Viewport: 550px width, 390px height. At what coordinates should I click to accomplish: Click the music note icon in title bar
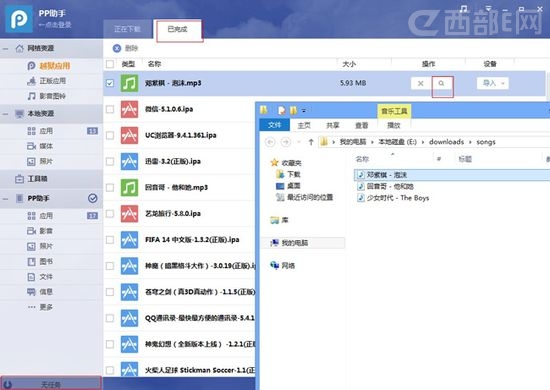464,8
